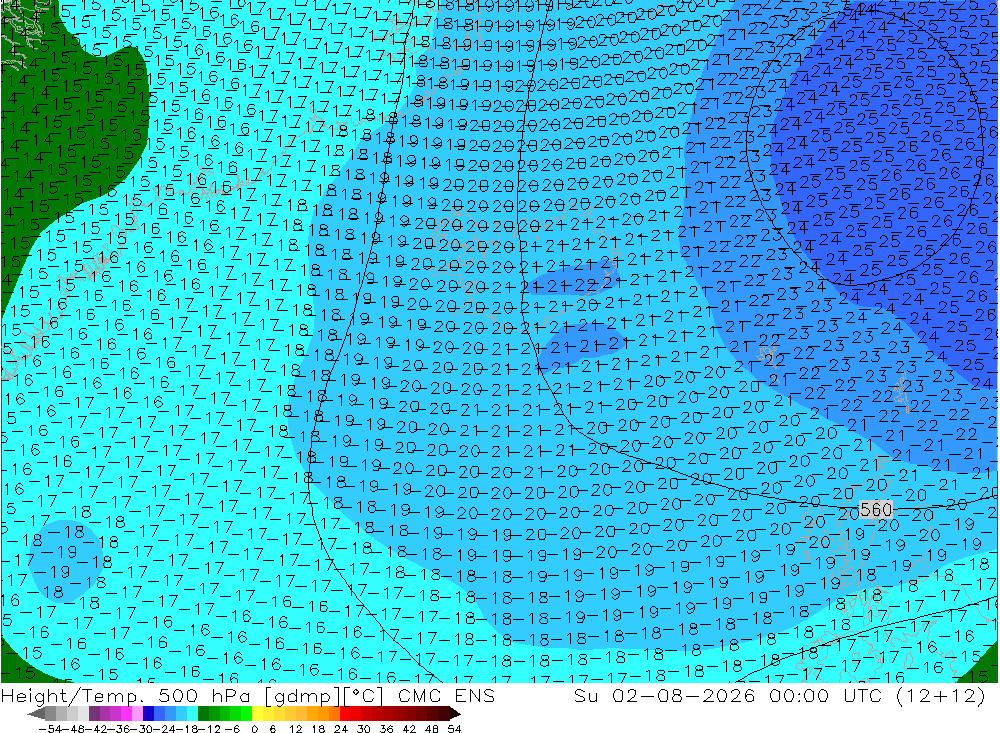
Task: Select the orange 18 legend swatch
Action: (323, 713)
